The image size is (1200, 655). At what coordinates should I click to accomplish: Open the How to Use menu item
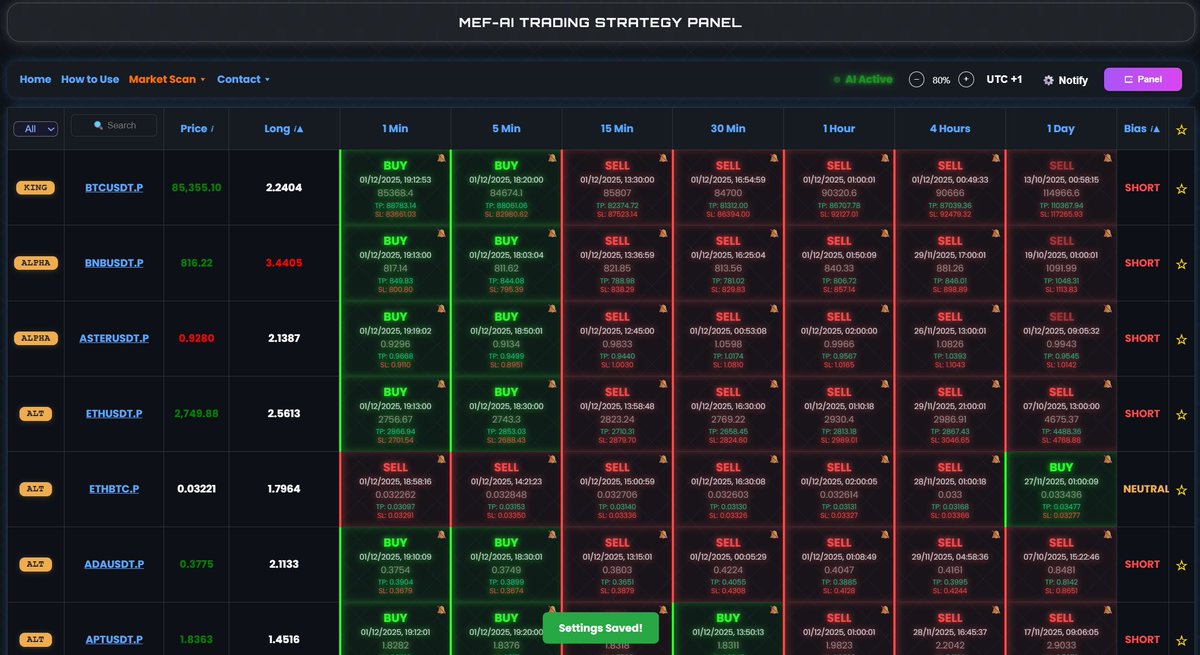tap(89, 79)
